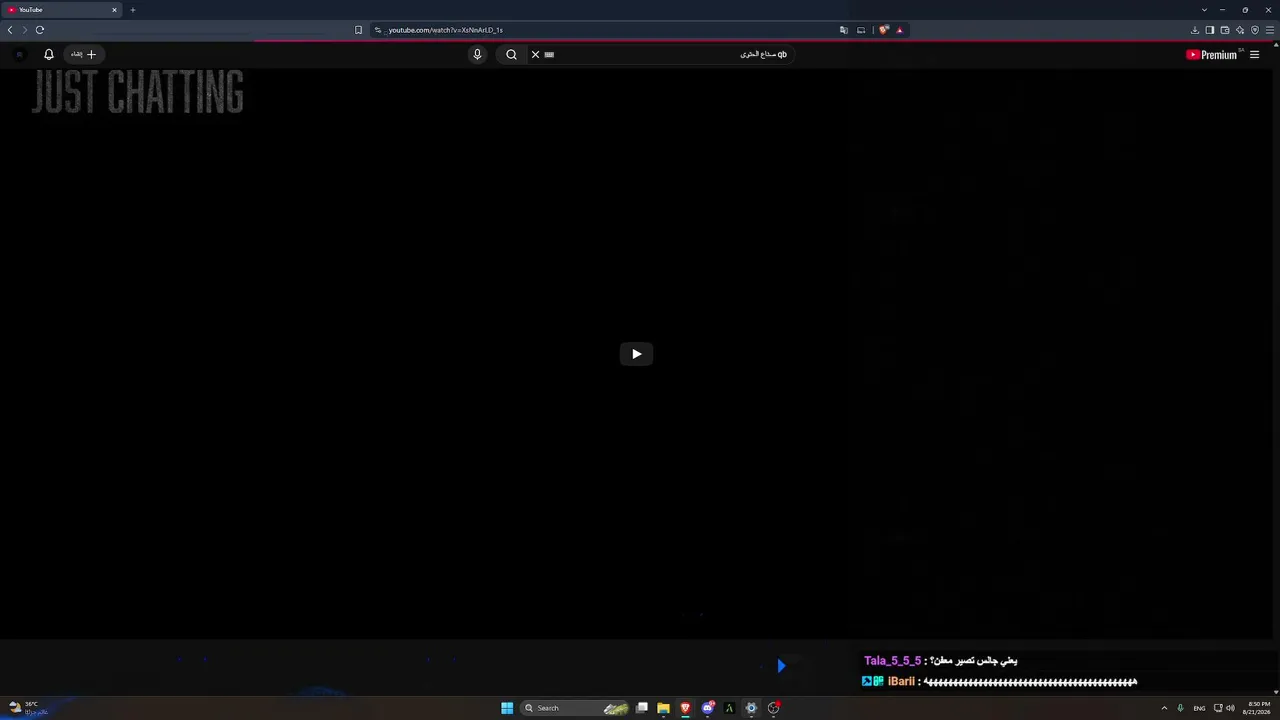The height and width of the screenshot is (720, 1280).
Task: Open Settings gear from taskbar
Action: pyautogui.click(x=751, y=708)
